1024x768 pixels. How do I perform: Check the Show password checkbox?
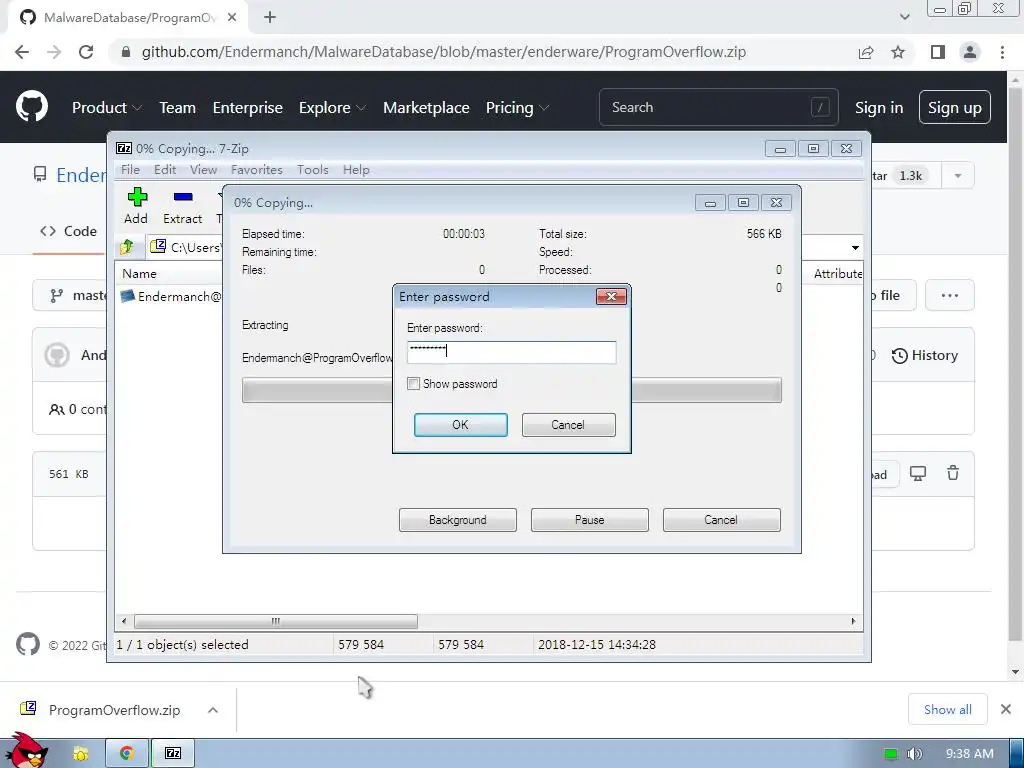[413, 383]
